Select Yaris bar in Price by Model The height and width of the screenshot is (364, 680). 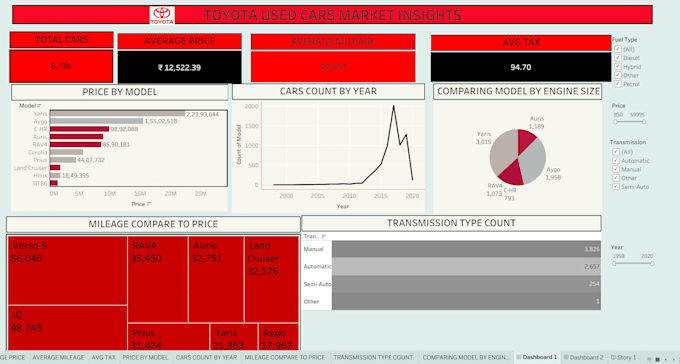coord(118,114)
